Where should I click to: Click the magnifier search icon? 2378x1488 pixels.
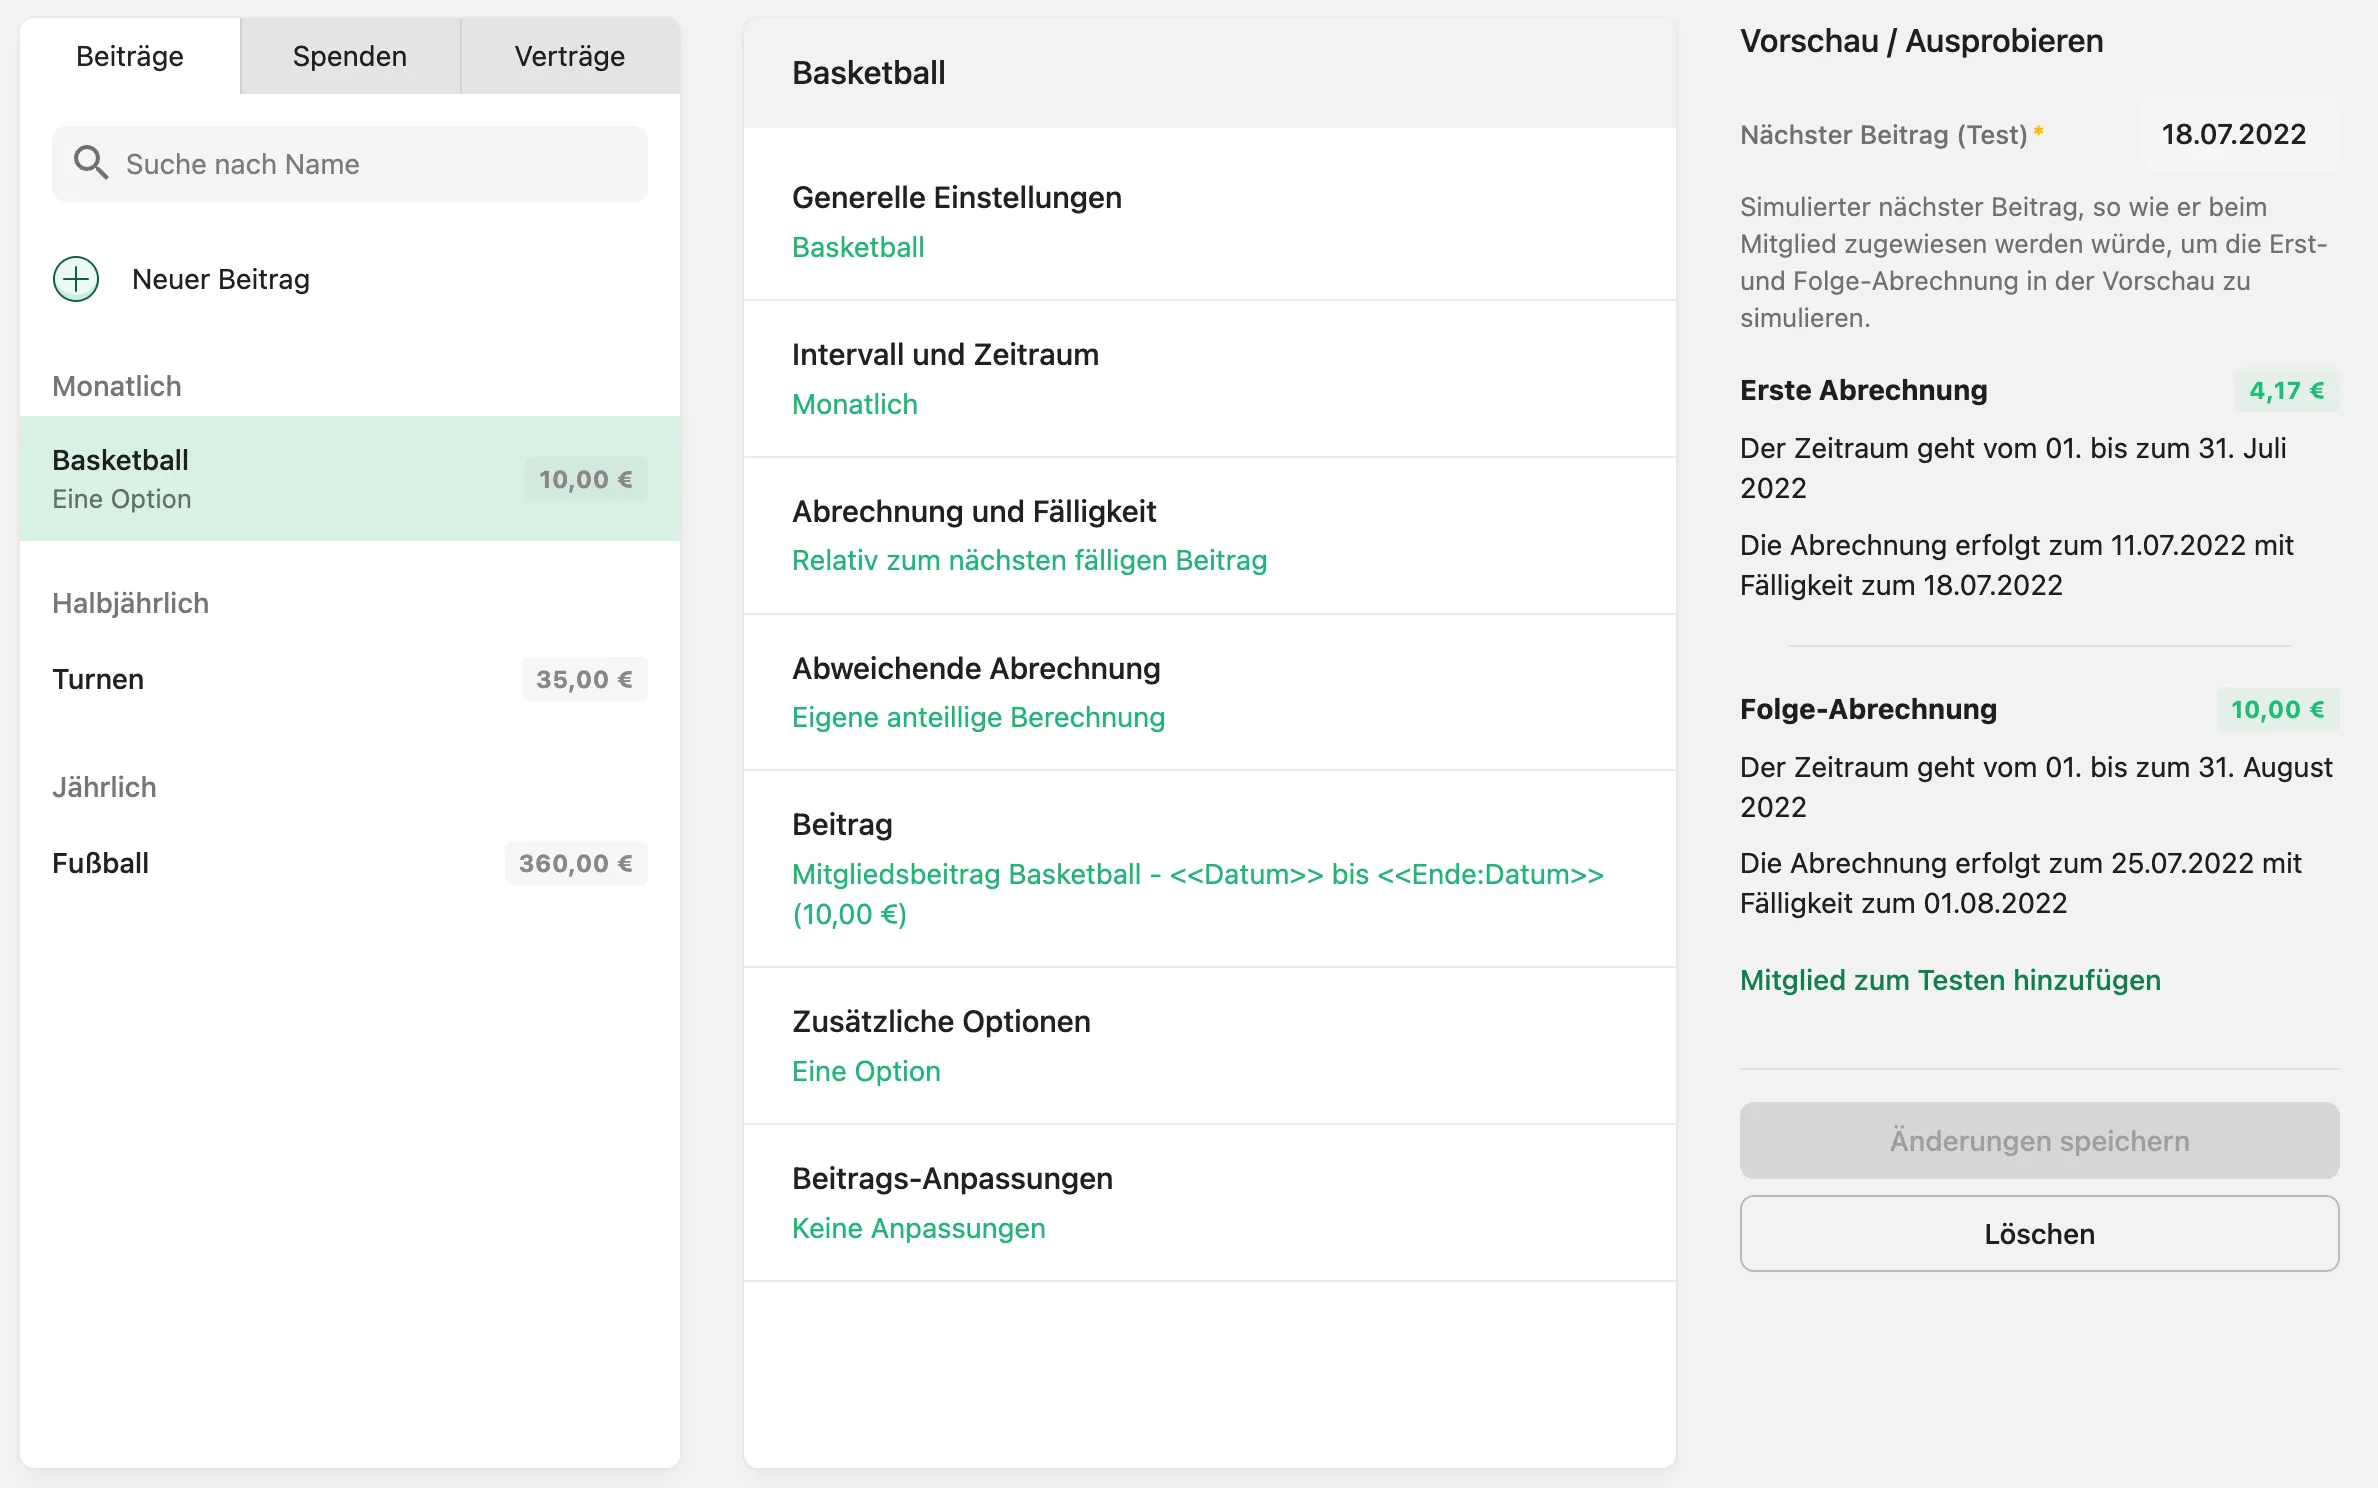coord(91,163)
